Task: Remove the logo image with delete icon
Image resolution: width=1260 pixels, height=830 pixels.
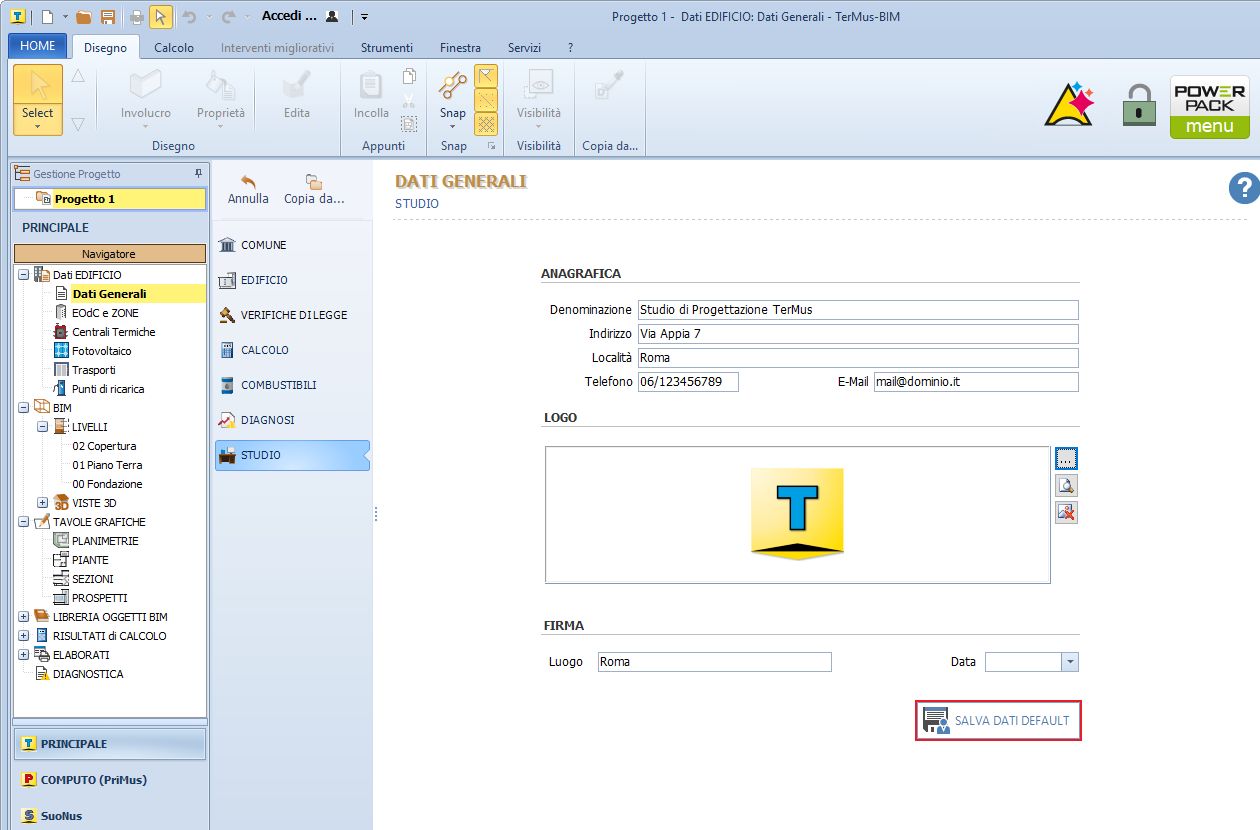Action: click(x=1066, y=512)
